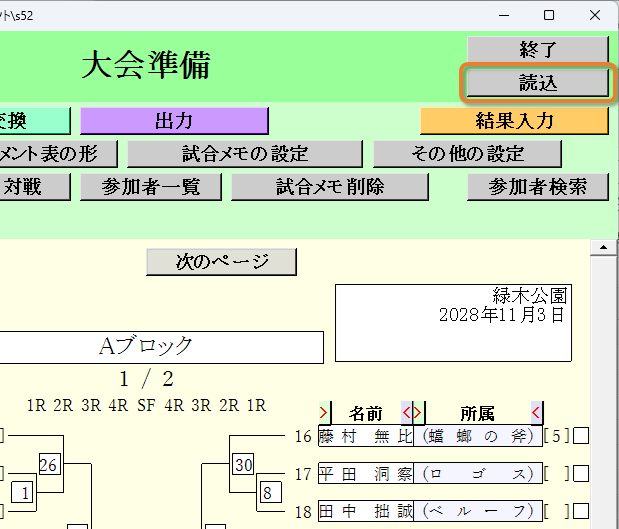Open the 出力 purple button

(x=174, y=120)
